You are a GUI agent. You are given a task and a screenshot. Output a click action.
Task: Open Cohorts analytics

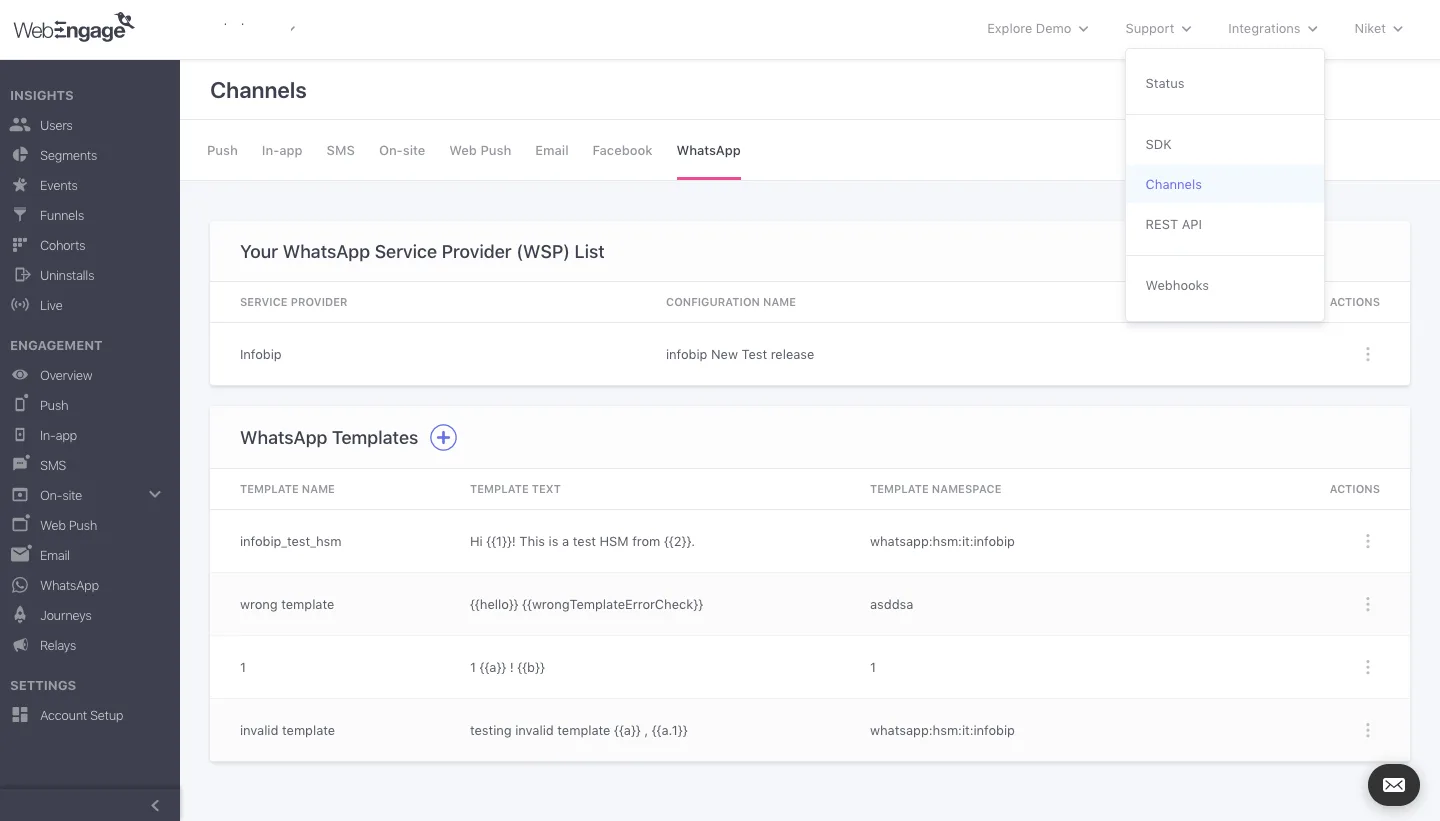click(x=62, y=245)
